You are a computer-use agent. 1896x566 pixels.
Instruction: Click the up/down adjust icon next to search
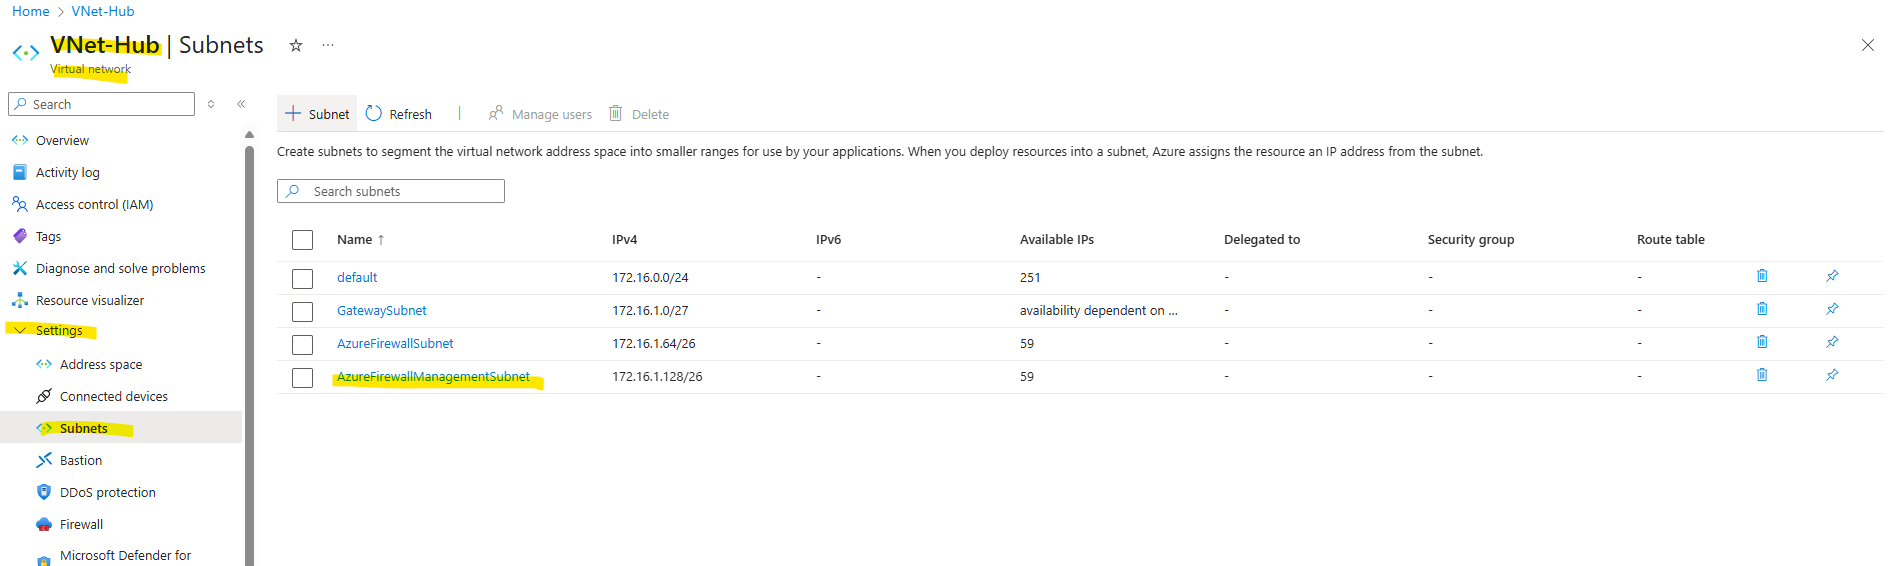pos(211,104)
